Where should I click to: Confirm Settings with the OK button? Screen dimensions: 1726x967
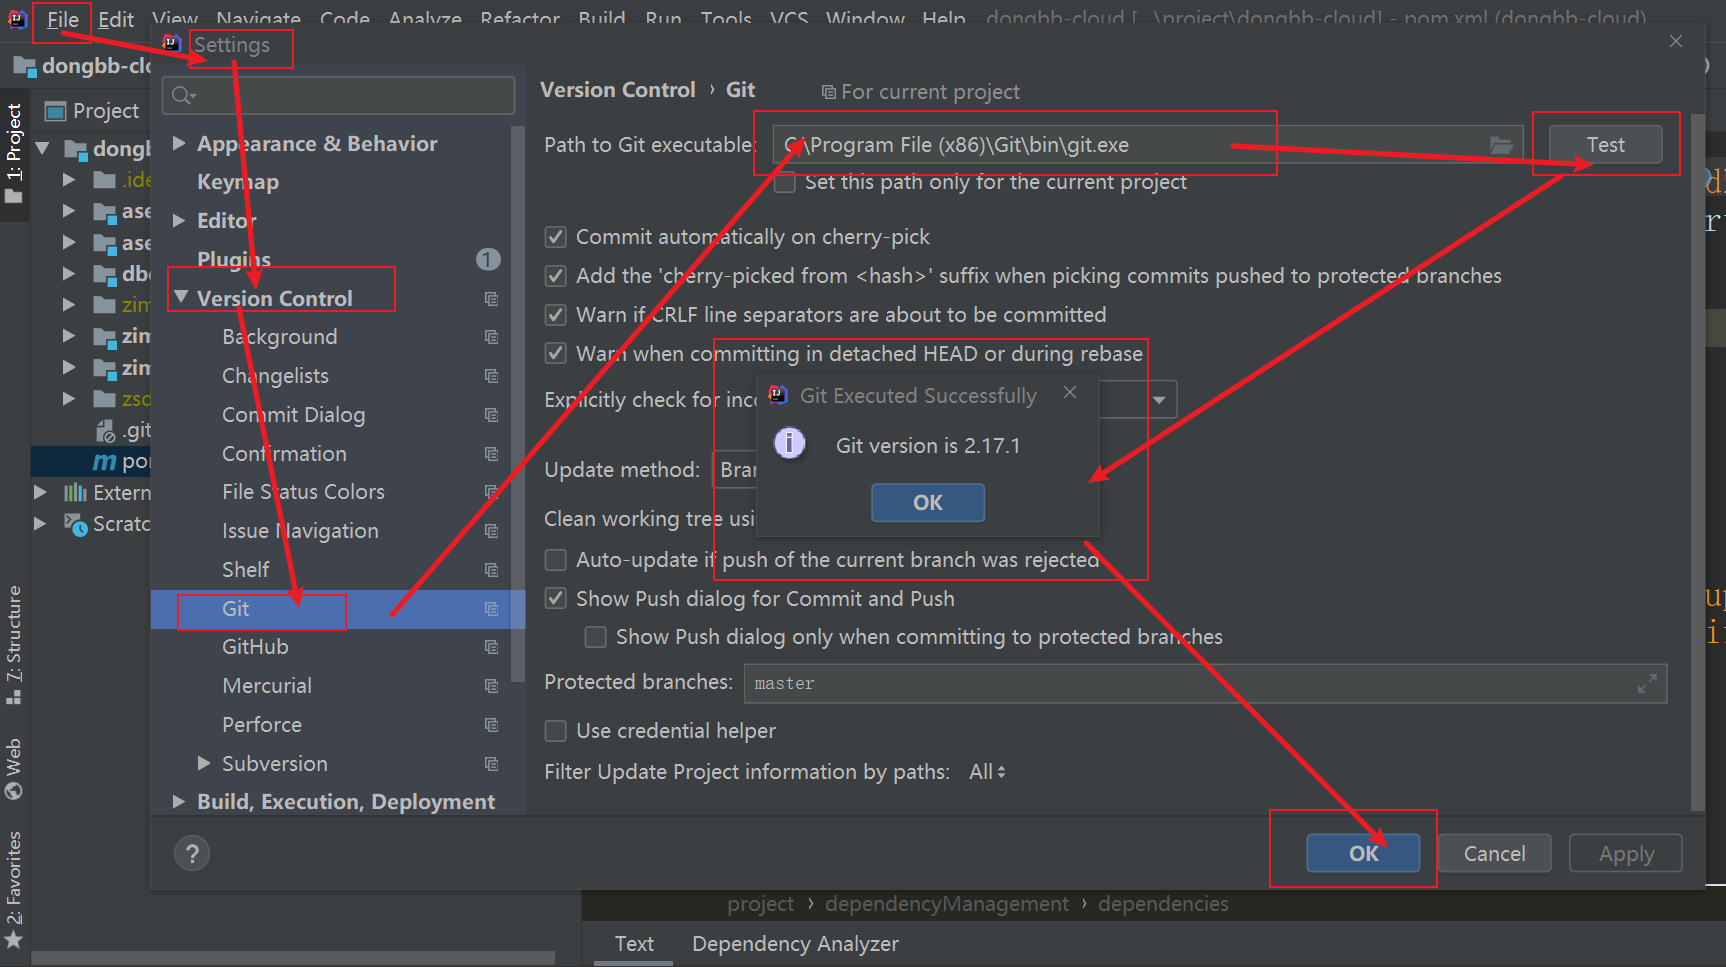tap(1363, 853)
